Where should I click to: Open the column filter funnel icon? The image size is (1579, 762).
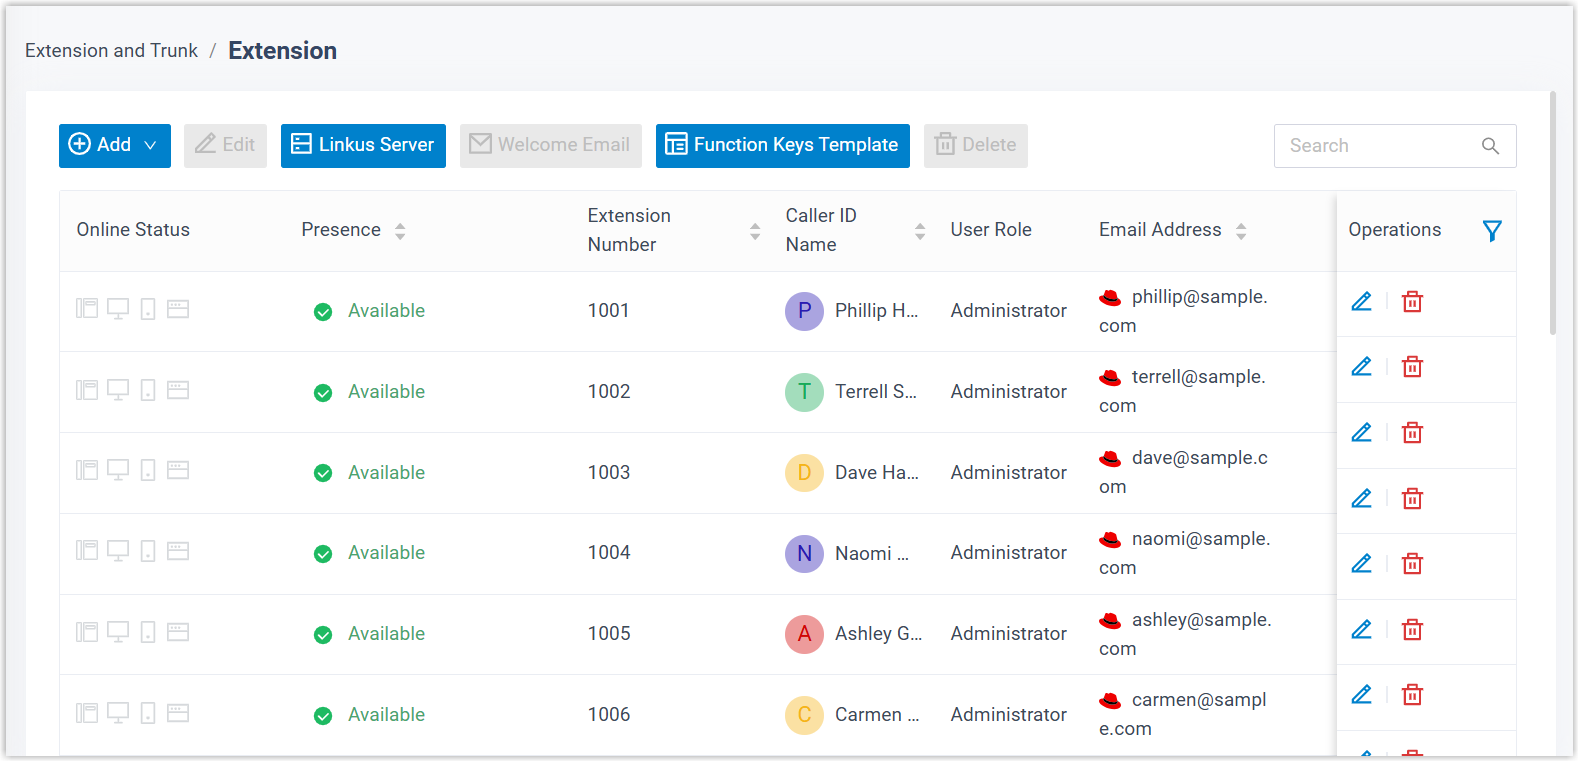pyautogui.click(x=1491, y=231)
